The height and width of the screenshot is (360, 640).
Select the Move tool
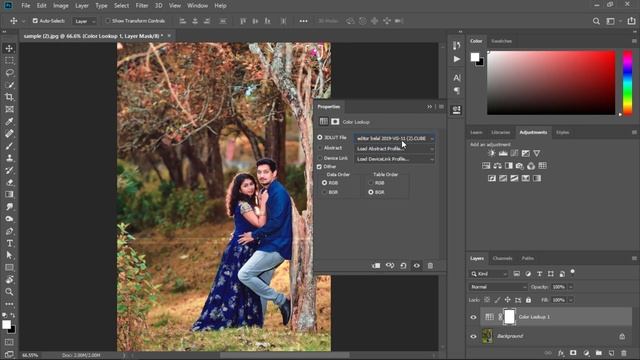(x=9, y=49)
